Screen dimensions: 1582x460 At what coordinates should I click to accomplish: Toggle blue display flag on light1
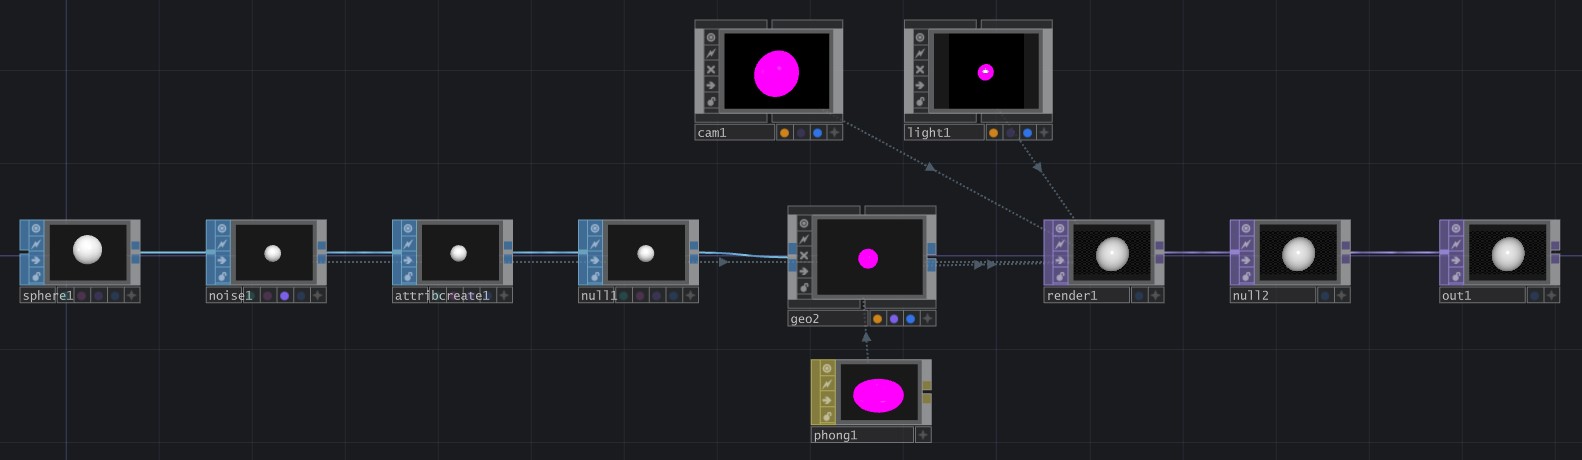click(1027, 132)
